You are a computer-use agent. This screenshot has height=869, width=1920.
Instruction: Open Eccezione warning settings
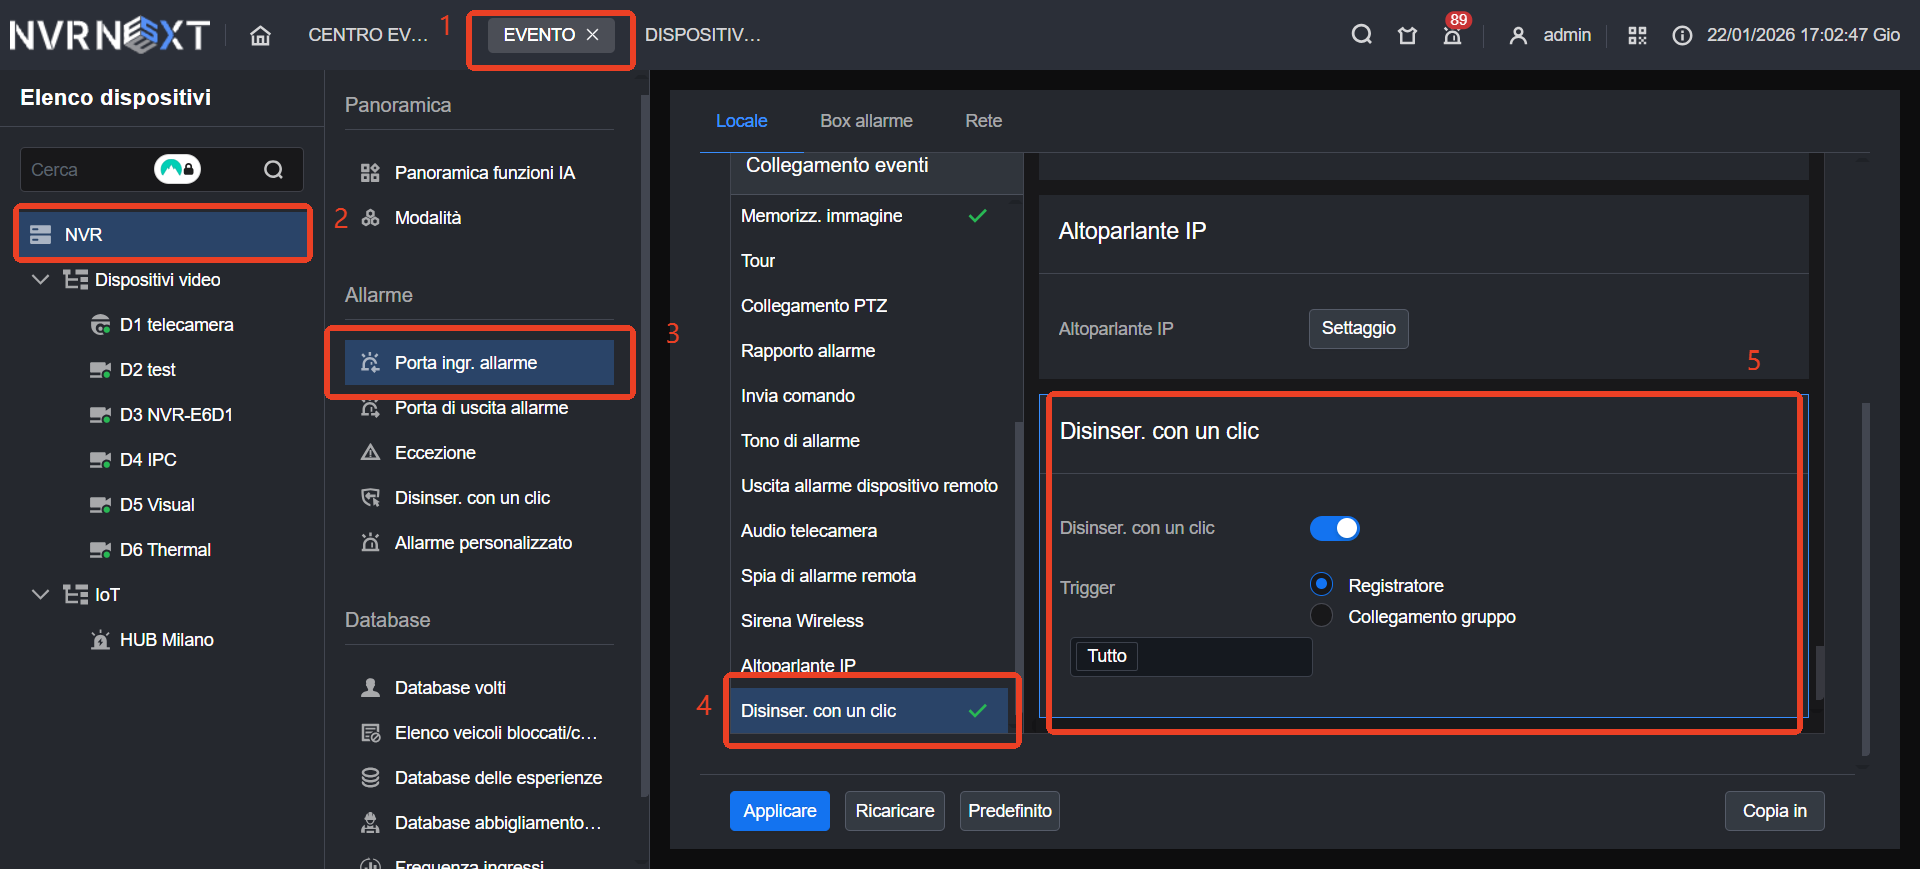pos(479,453)
